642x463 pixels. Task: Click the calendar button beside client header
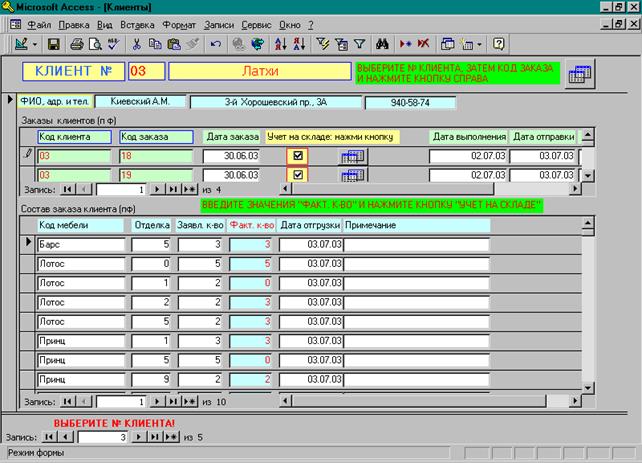pyautogui.click(x=579, y=73)
